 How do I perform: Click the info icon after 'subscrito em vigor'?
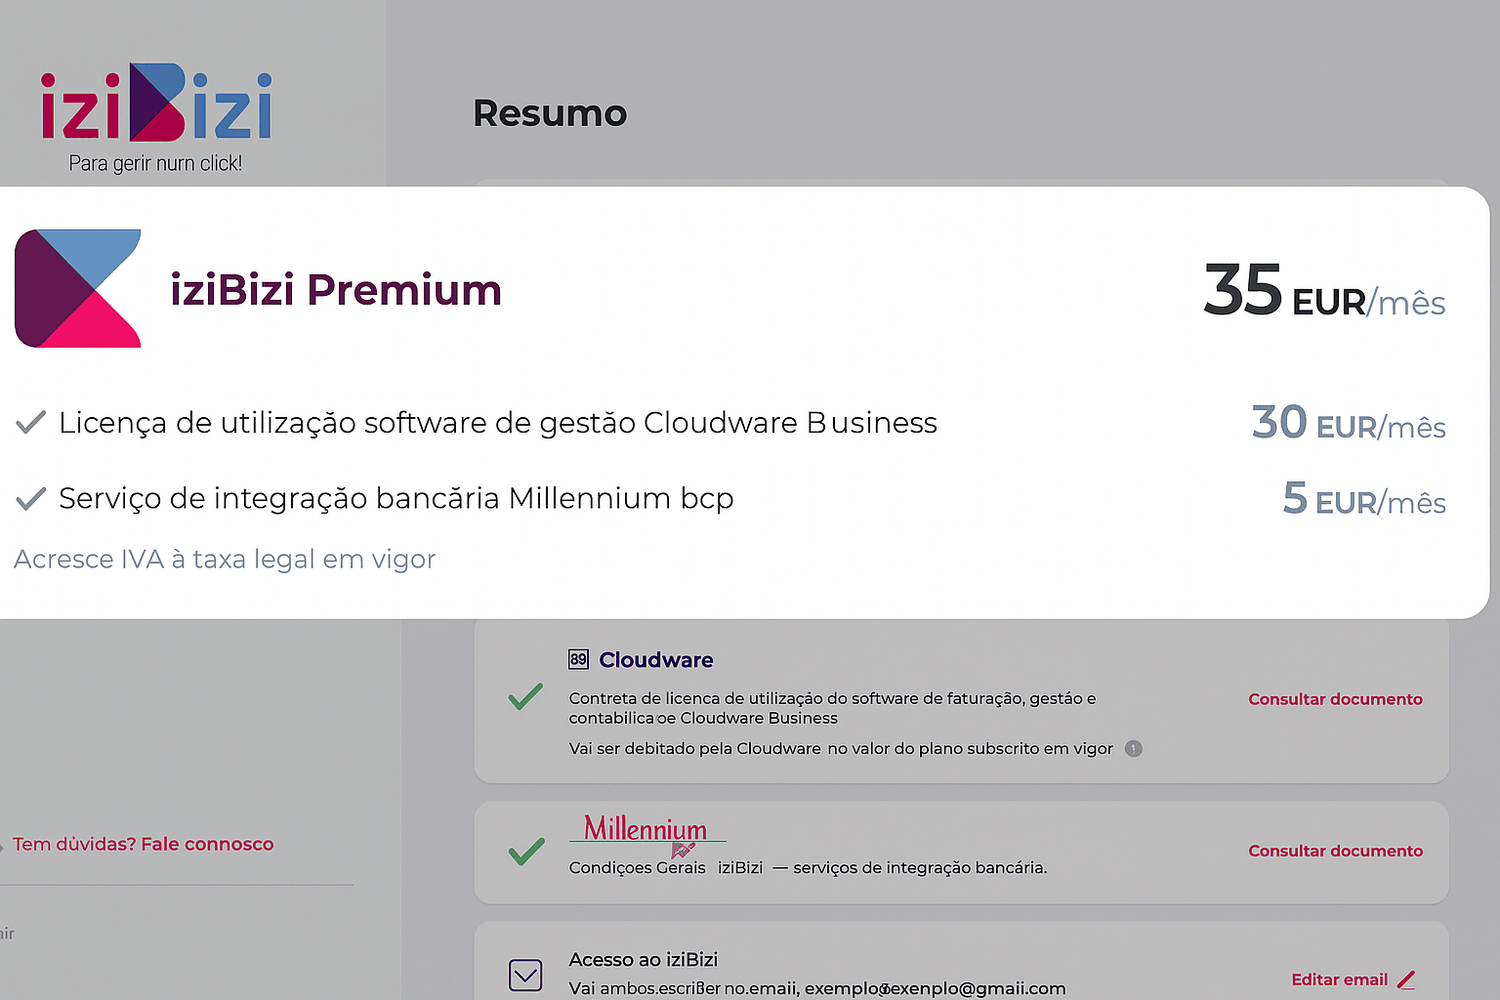point(1133,749)
